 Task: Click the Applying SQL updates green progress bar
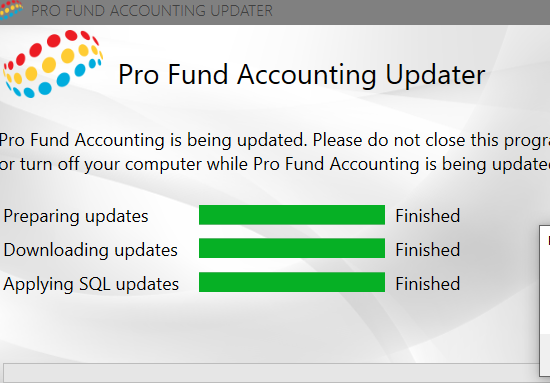[292, 282]
